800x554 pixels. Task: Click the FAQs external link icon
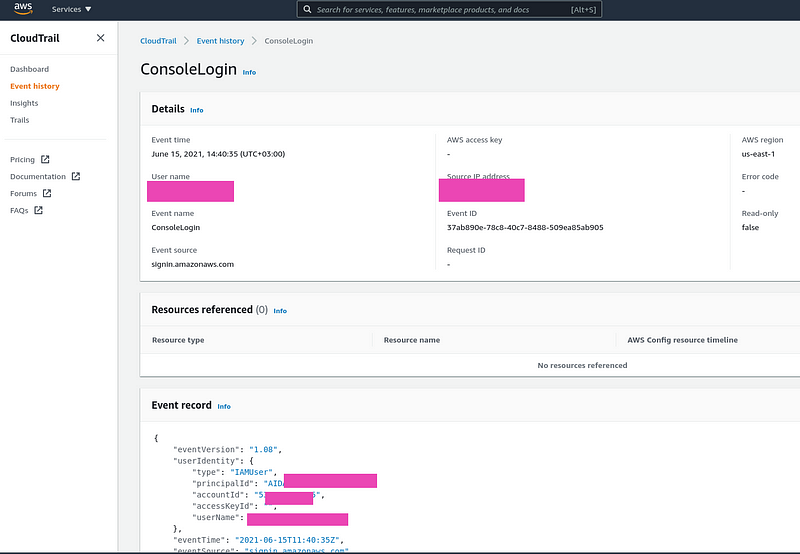38,210
